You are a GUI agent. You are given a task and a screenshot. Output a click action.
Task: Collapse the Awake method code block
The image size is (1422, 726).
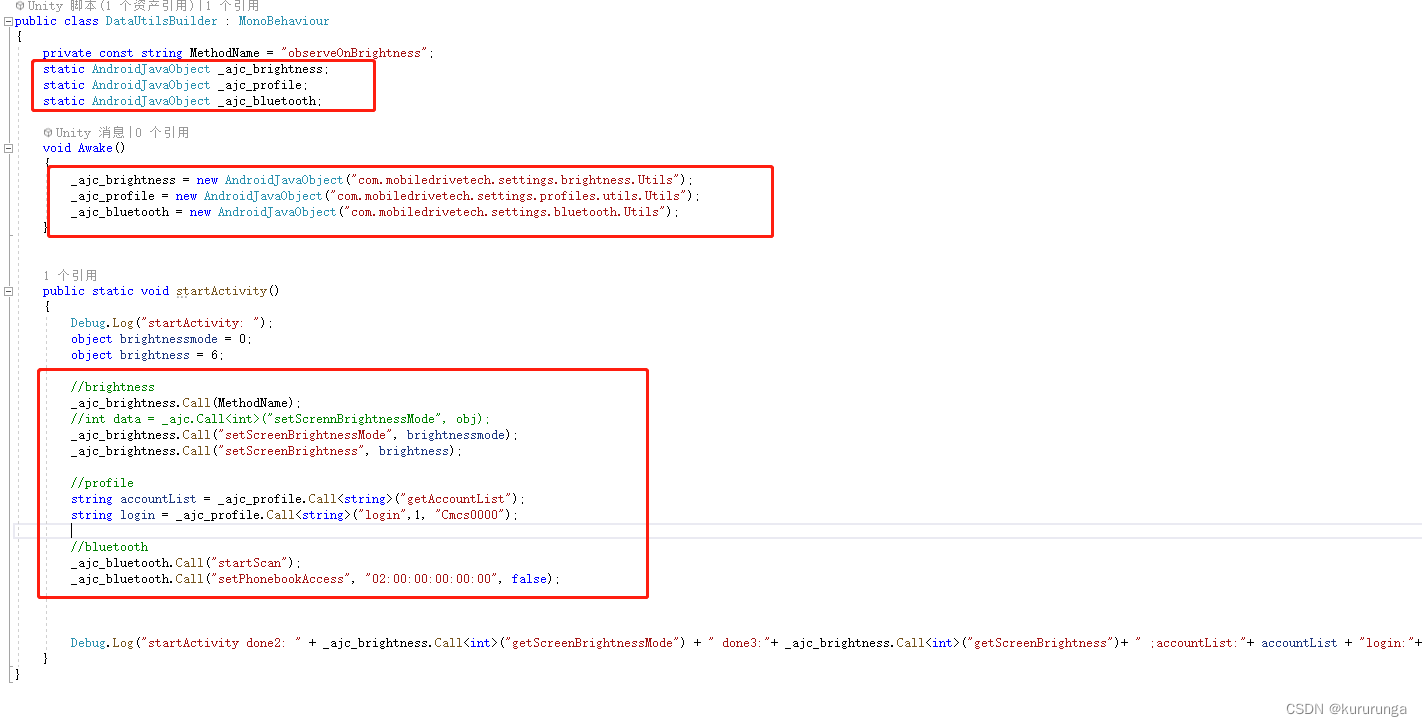(9, 148)
